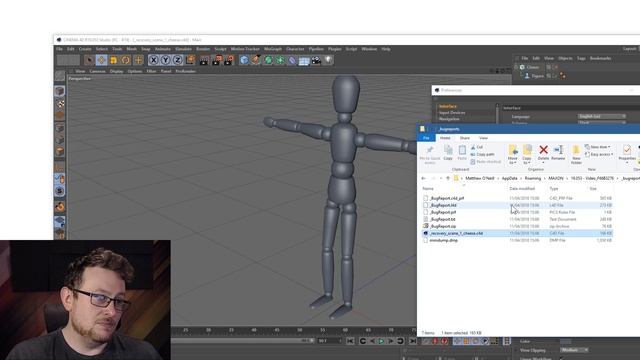Toggle Z axis lock

178,60
